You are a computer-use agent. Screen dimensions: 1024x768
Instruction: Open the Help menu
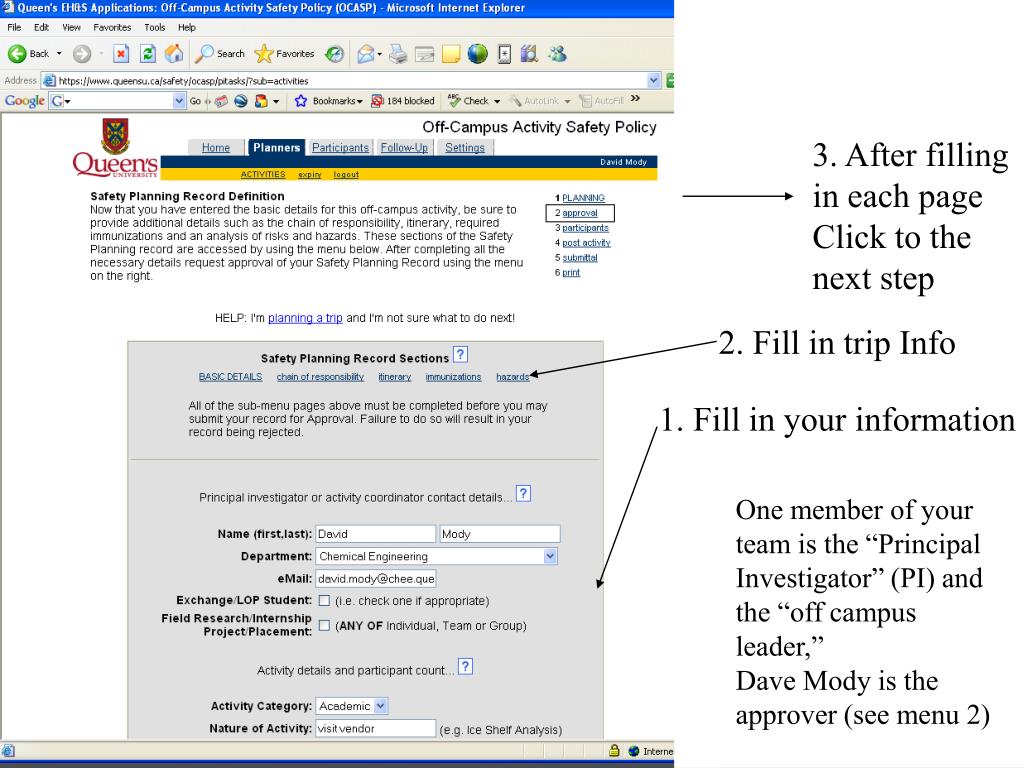click(187, 27)
